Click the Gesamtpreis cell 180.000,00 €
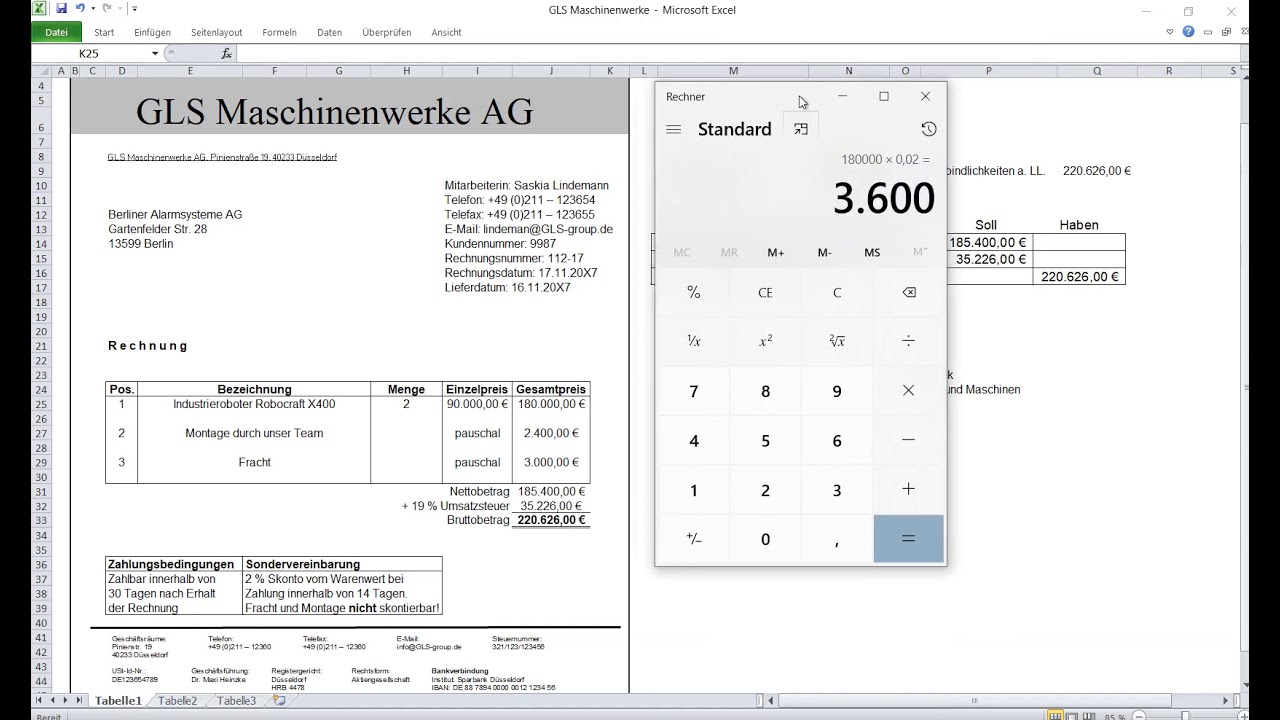Viewport: 1280px width, 720px height. 551,404
